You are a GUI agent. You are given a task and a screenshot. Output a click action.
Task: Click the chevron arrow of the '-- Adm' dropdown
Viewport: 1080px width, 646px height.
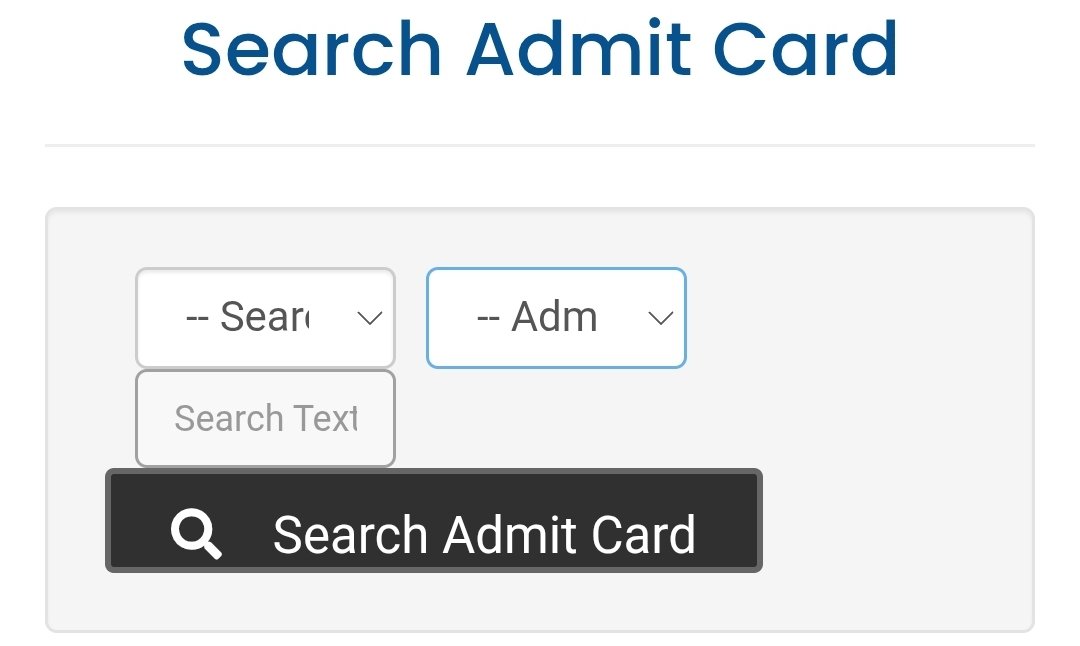[660, 318]
